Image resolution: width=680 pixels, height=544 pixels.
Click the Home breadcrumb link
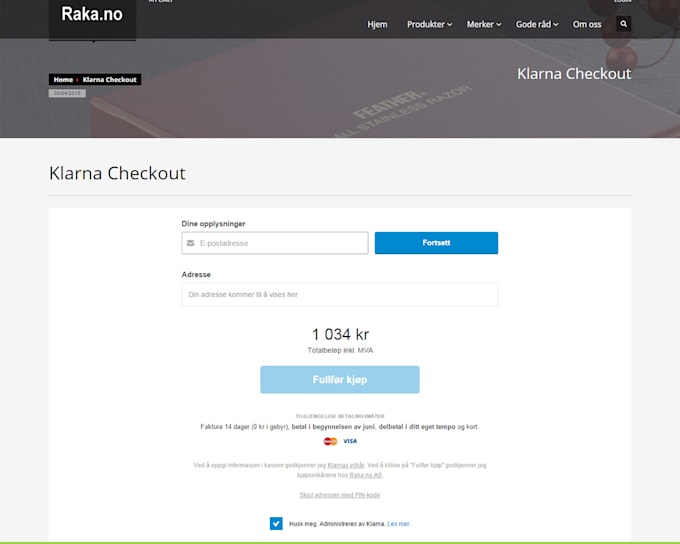click(63, 79)
